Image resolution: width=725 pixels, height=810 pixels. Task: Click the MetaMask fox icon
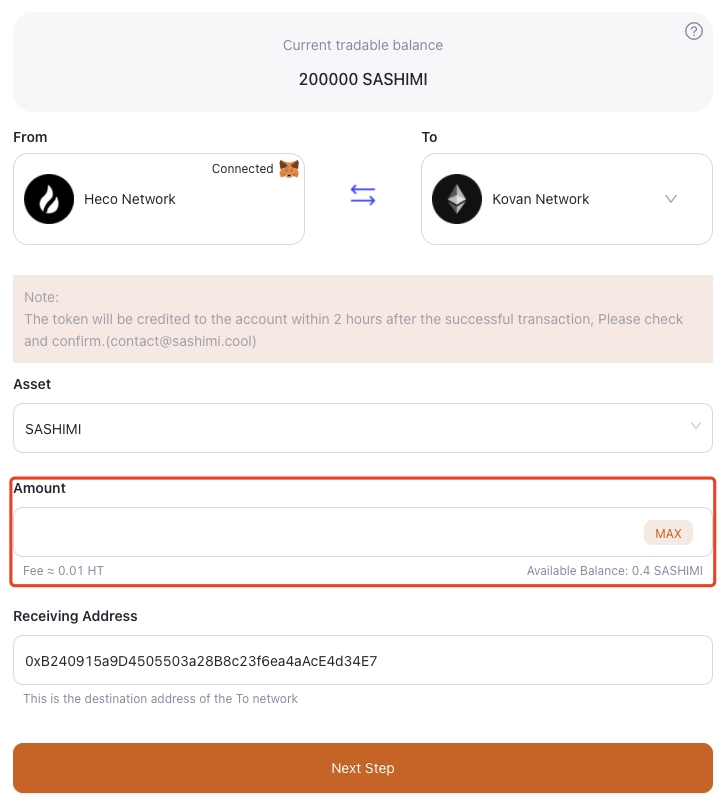coord(289,169)
